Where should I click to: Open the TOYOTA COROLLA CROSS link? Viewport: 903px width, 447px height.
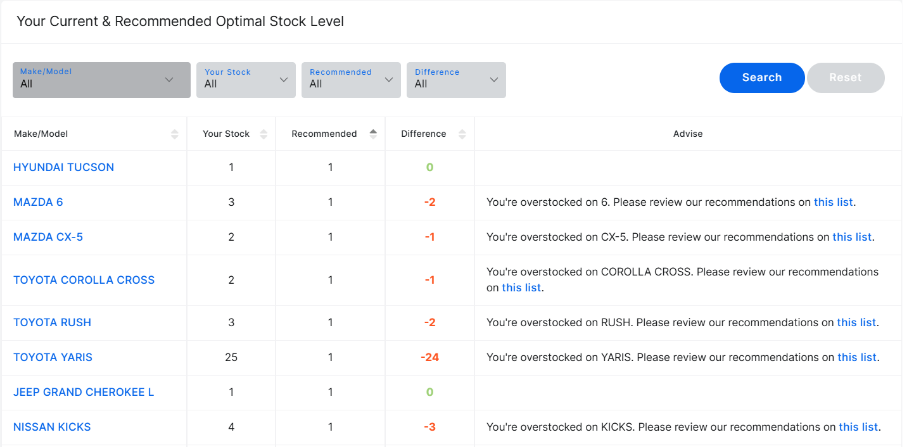point(84,280)
